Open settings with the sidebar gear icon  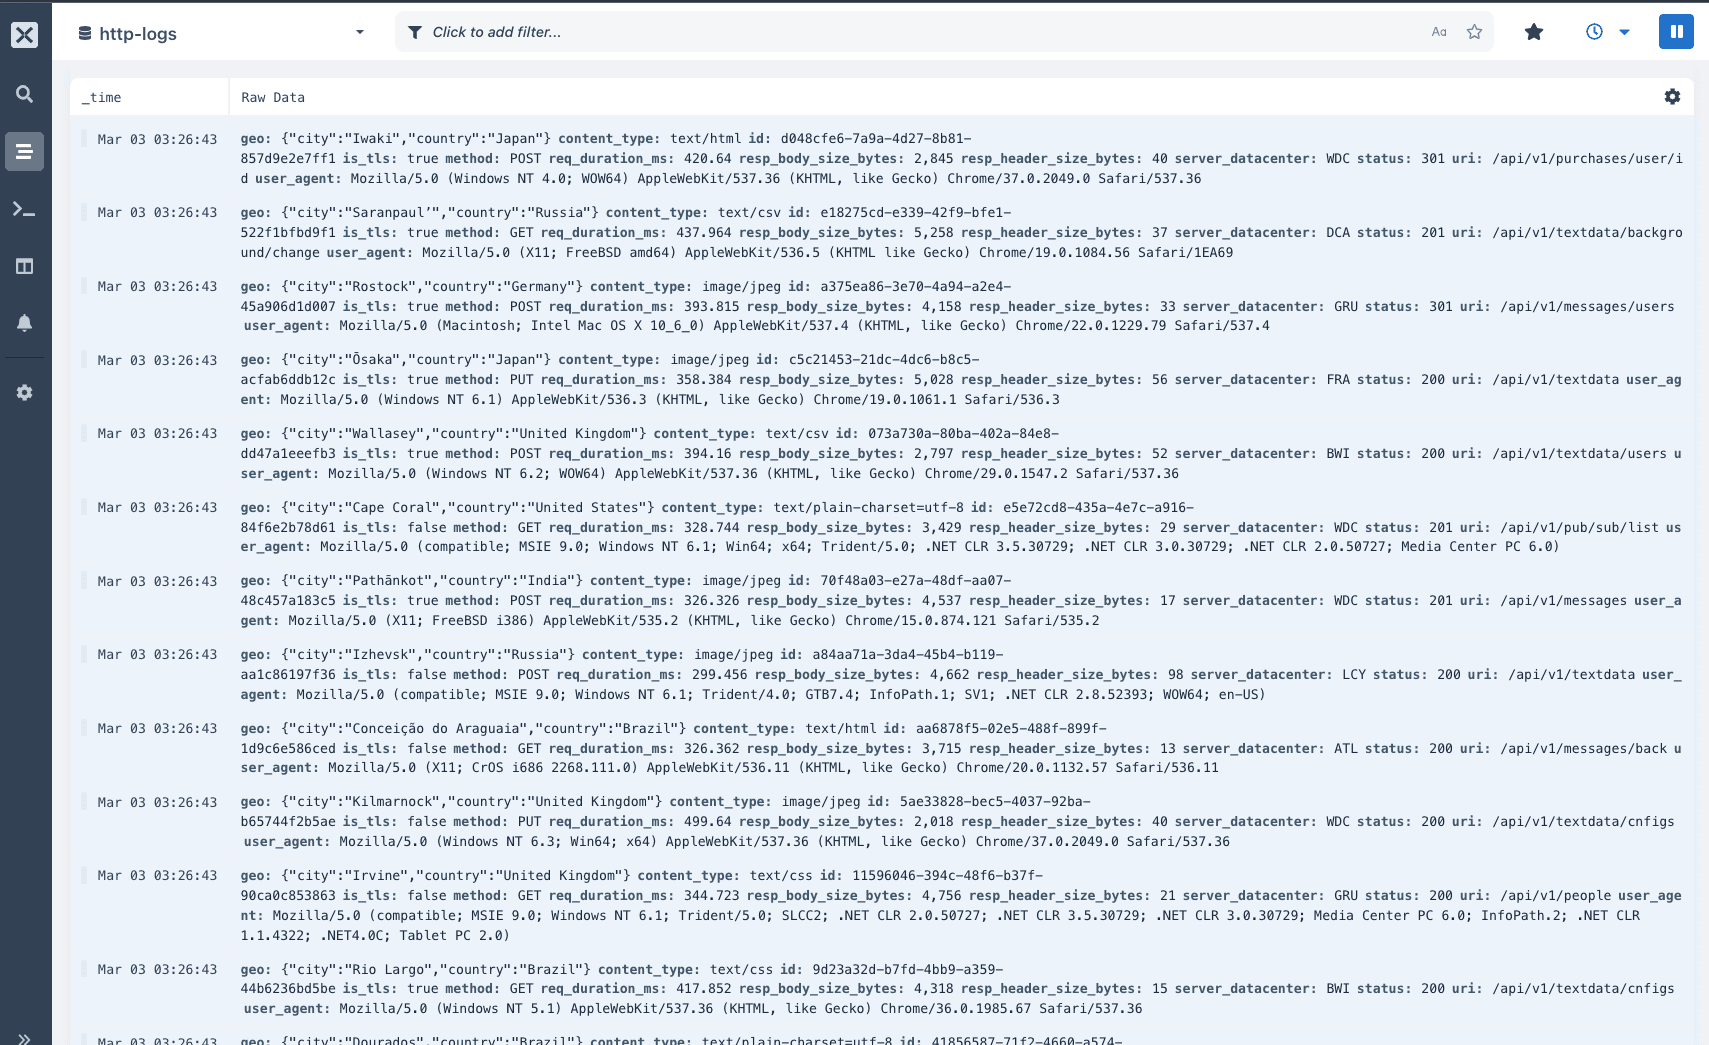click(24, 392)
